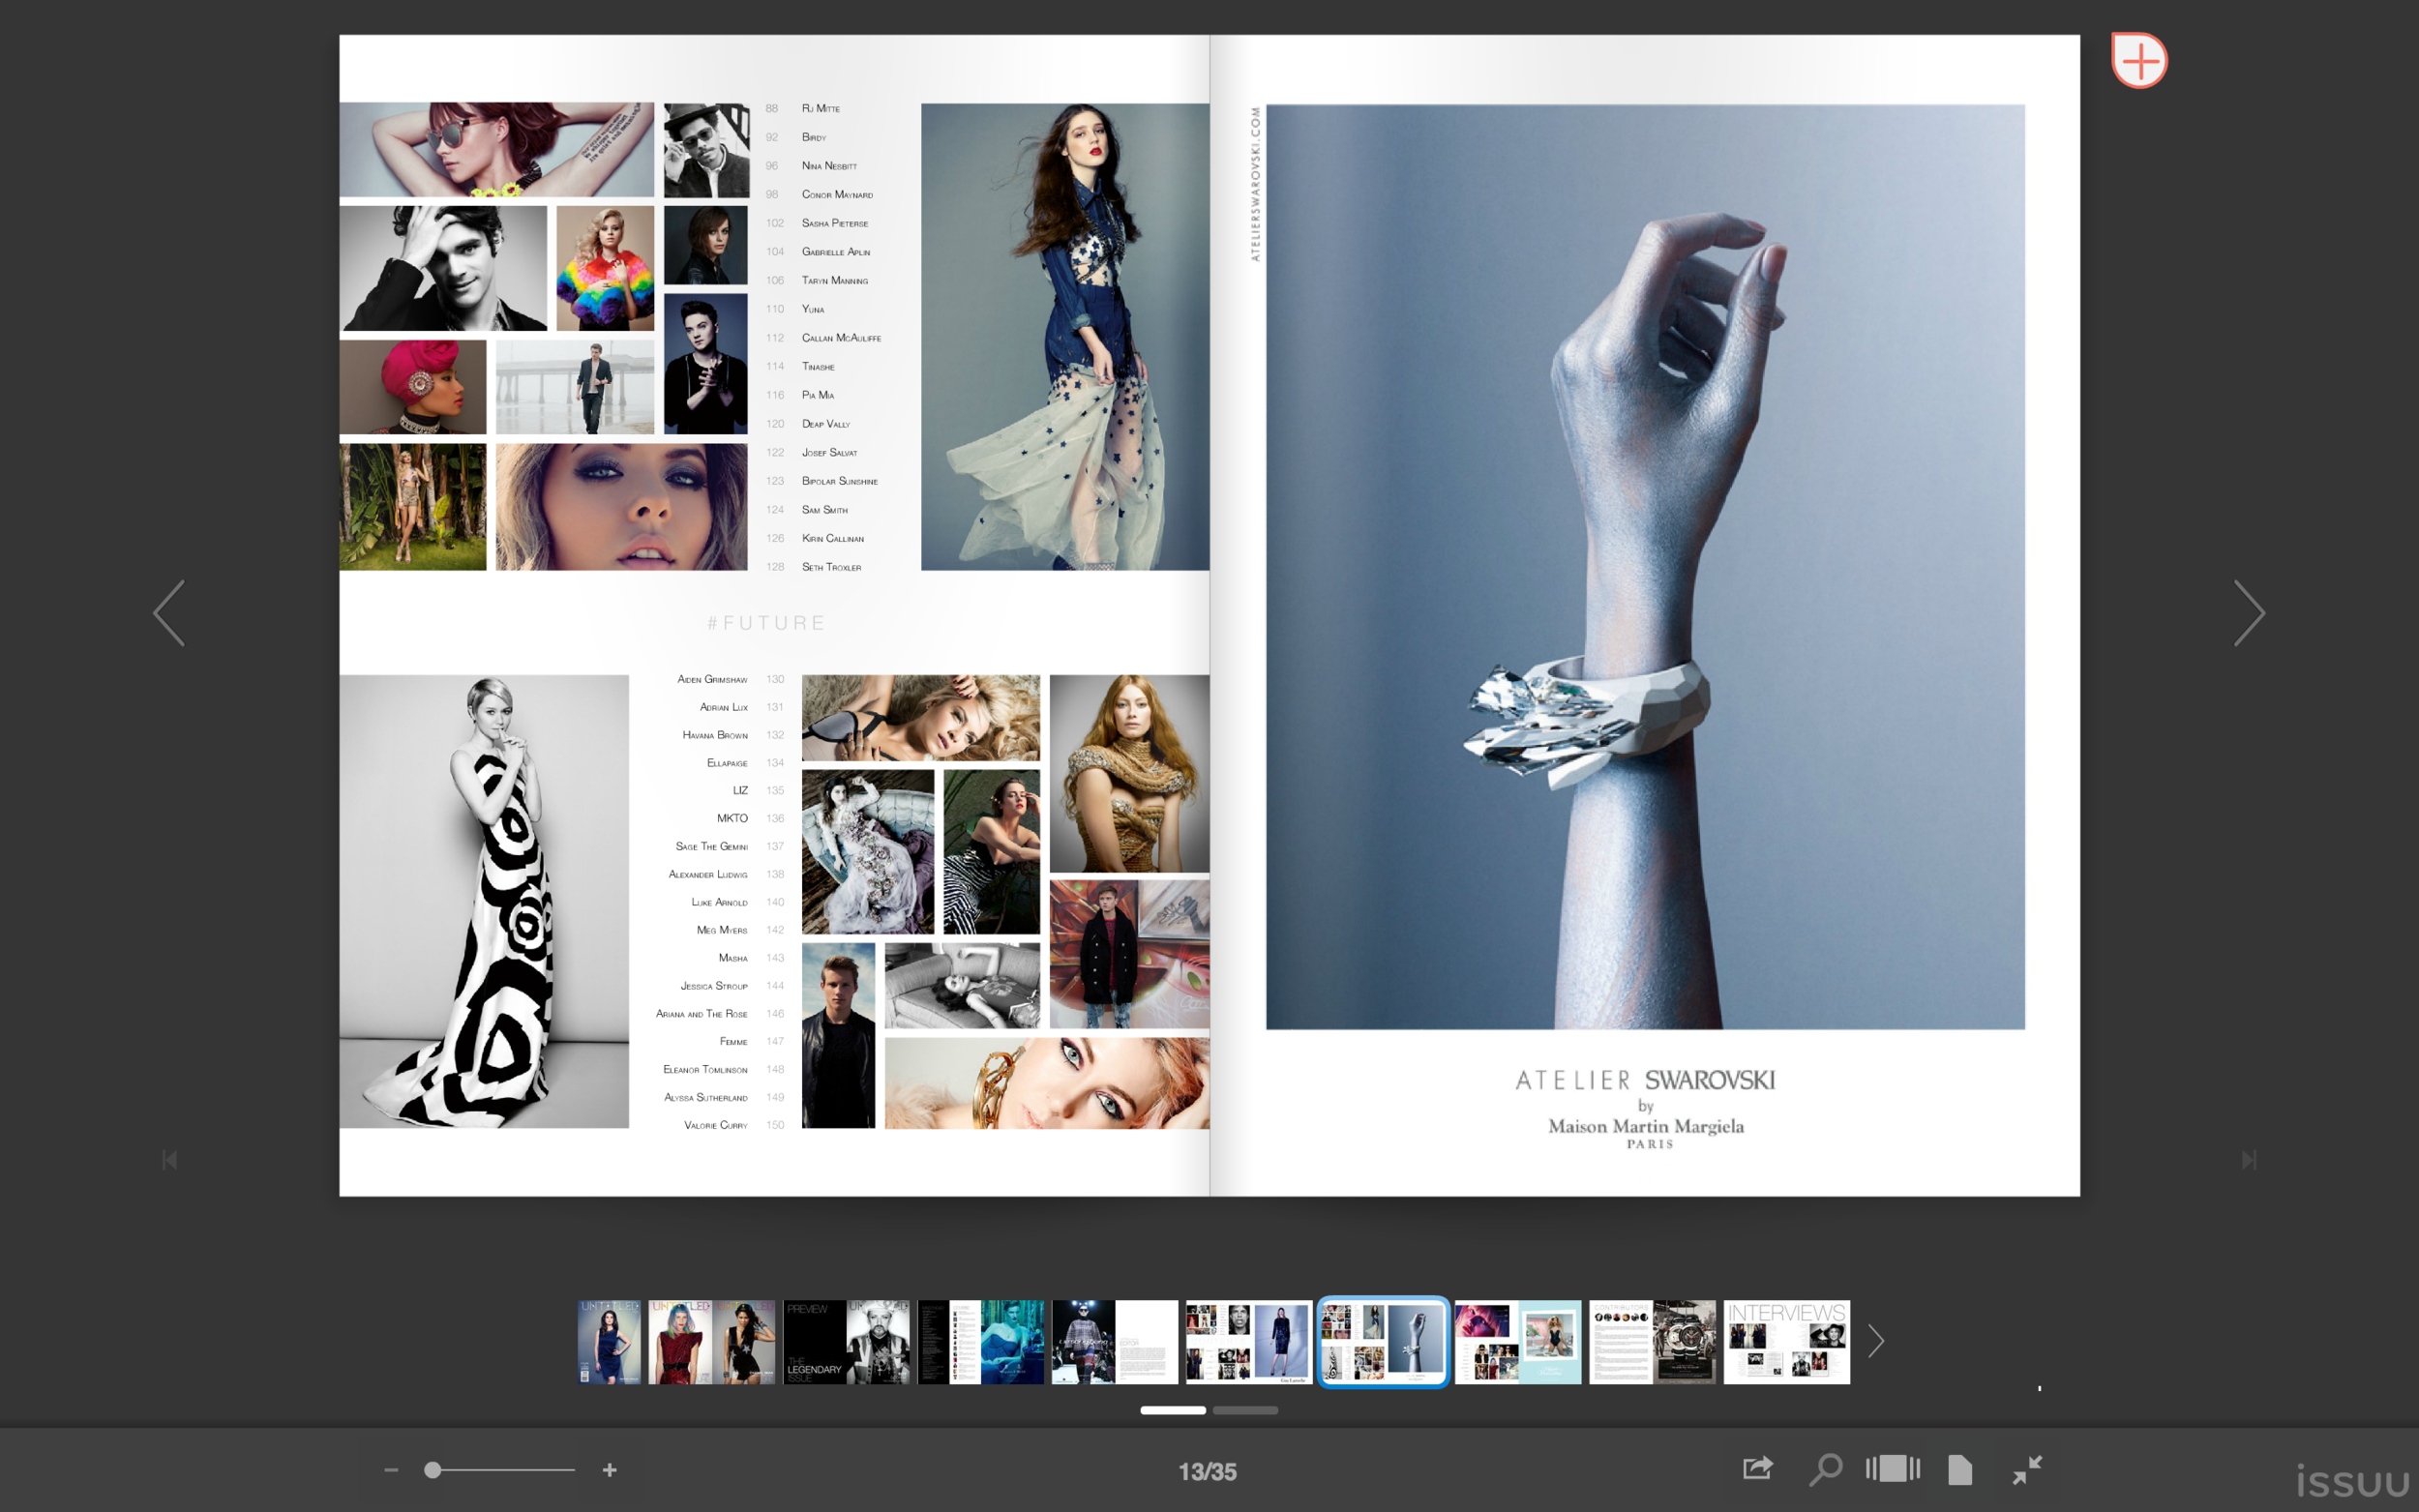Image resolution: width=2419 pixels, height=1512 pixels.
Task: Open the thumbnail before the selected spread
Action: coord(1249,1342)
